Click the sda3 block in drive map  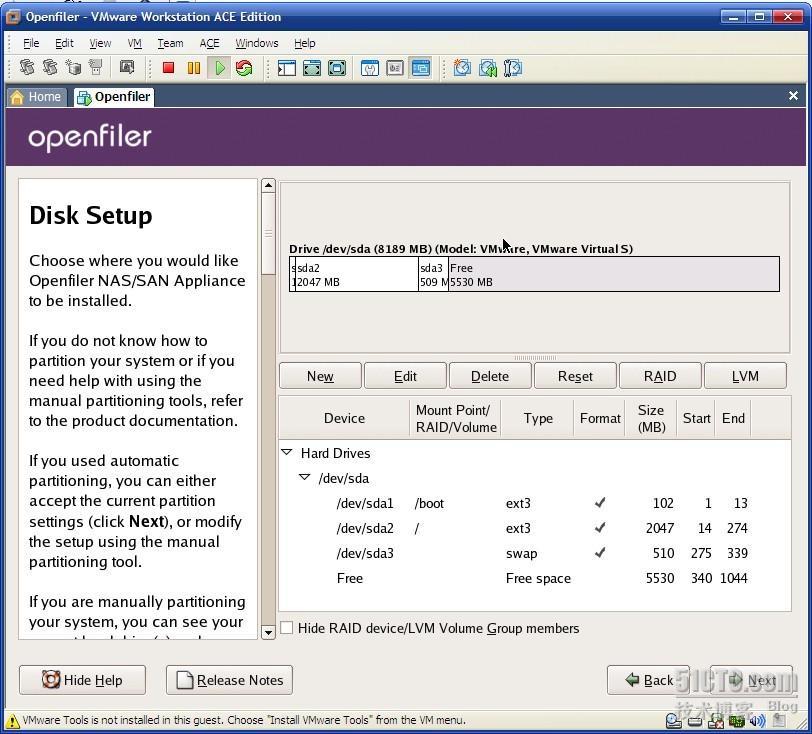pyautogui.click(x=433, y=275)
